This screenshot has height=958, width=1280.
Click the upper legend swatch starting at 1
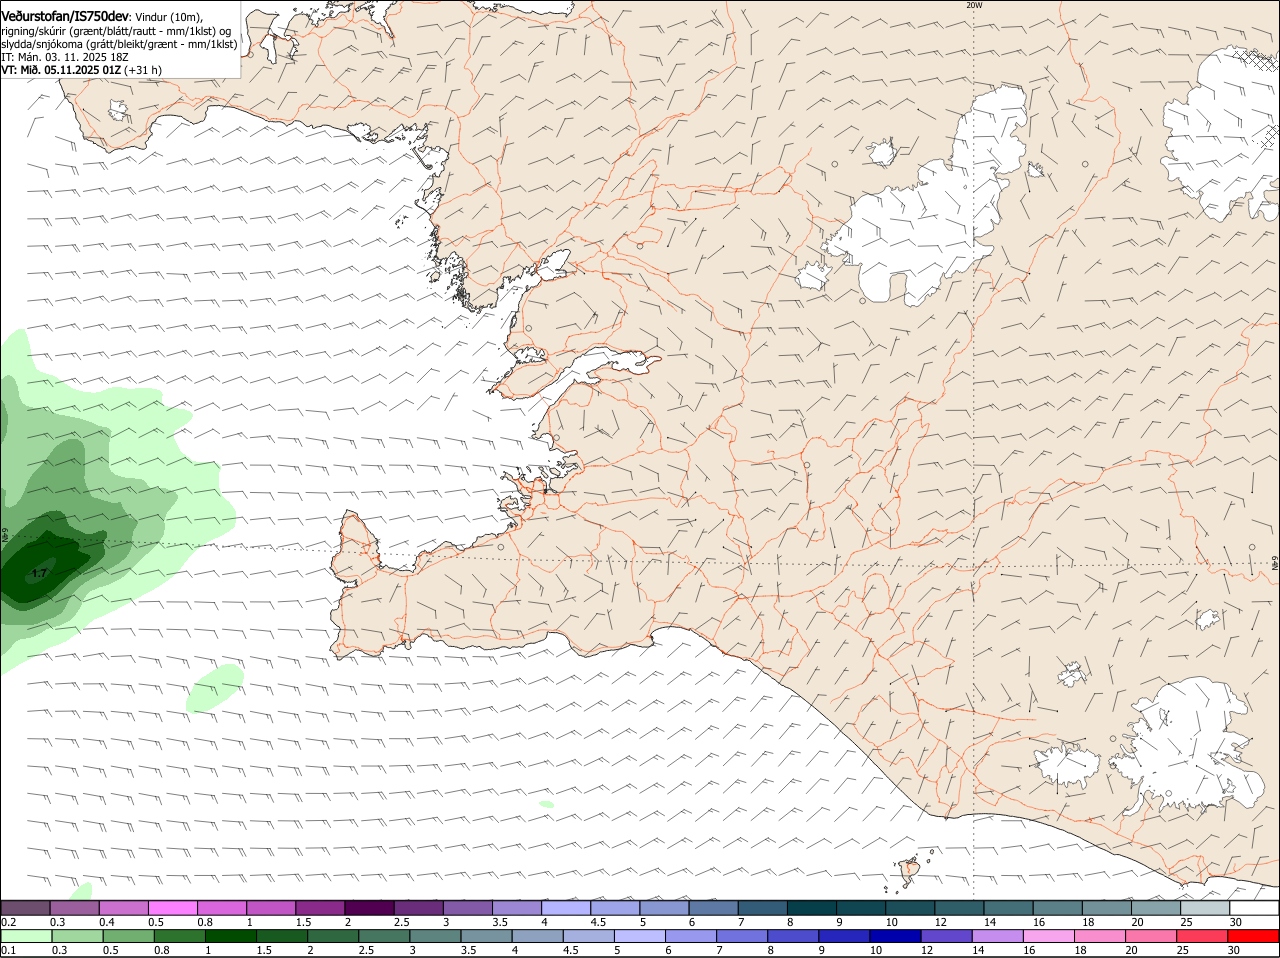(x=270, y=908)
